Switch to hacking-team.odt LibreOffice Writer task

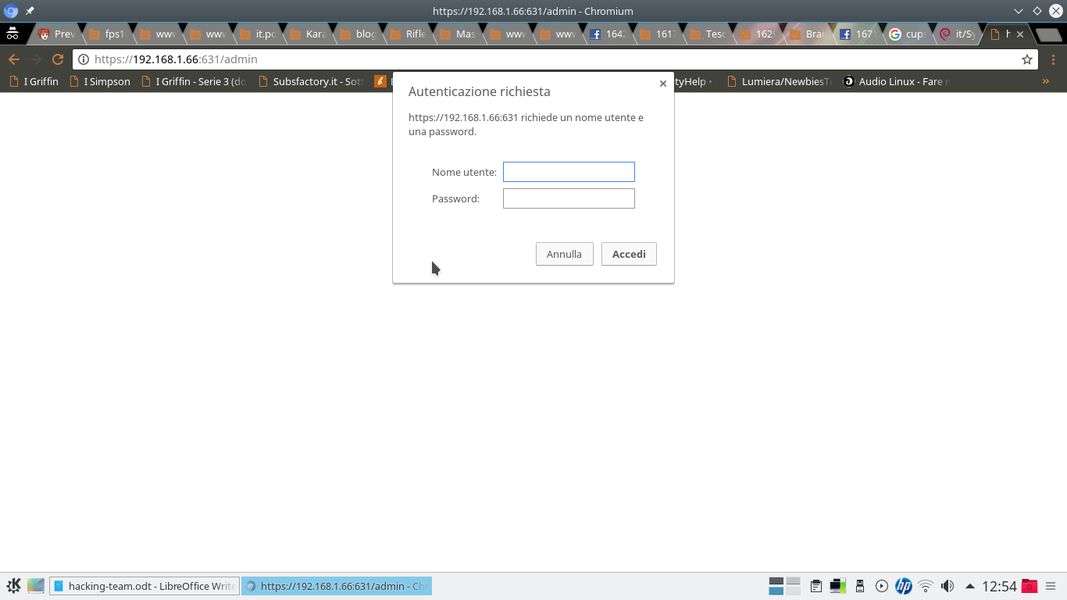(144, 586)
